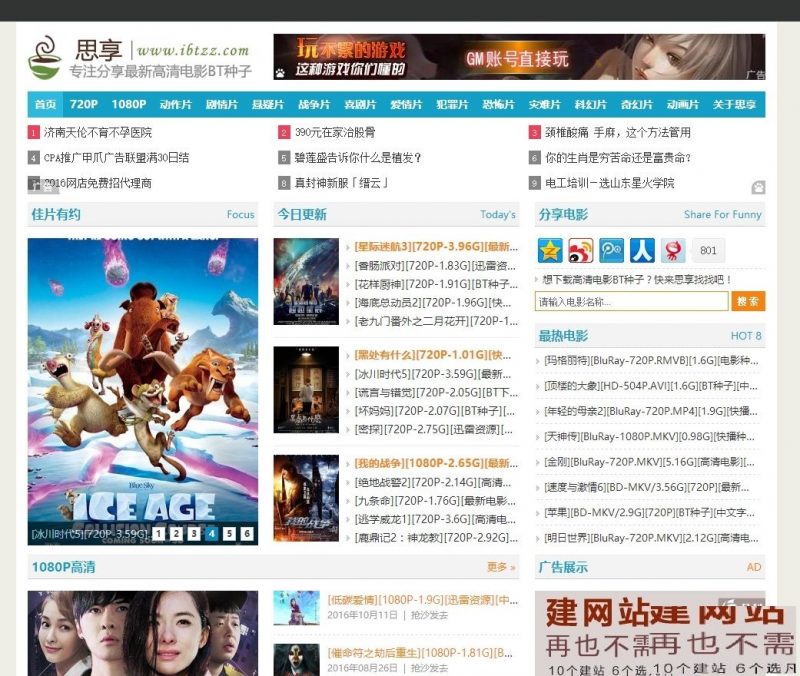This screenshot has height=676, width=800.
Task: Click the movie search input box
Action: (630, 300)
